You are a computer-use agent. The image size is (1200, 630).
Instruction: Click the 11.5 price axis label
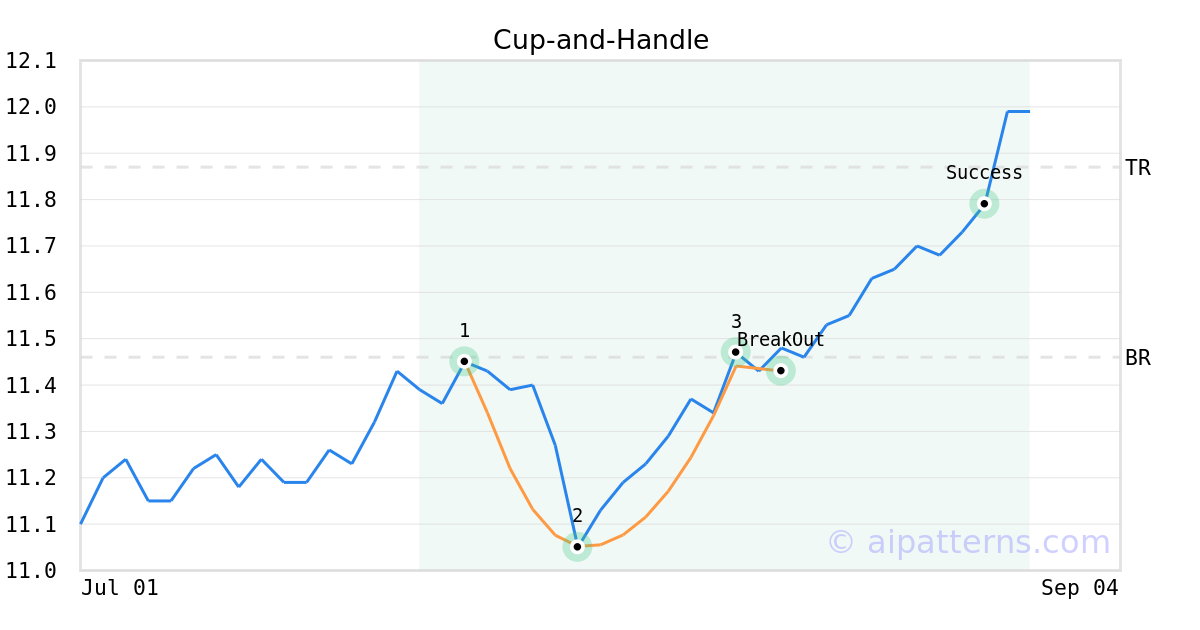pos(31,339)
